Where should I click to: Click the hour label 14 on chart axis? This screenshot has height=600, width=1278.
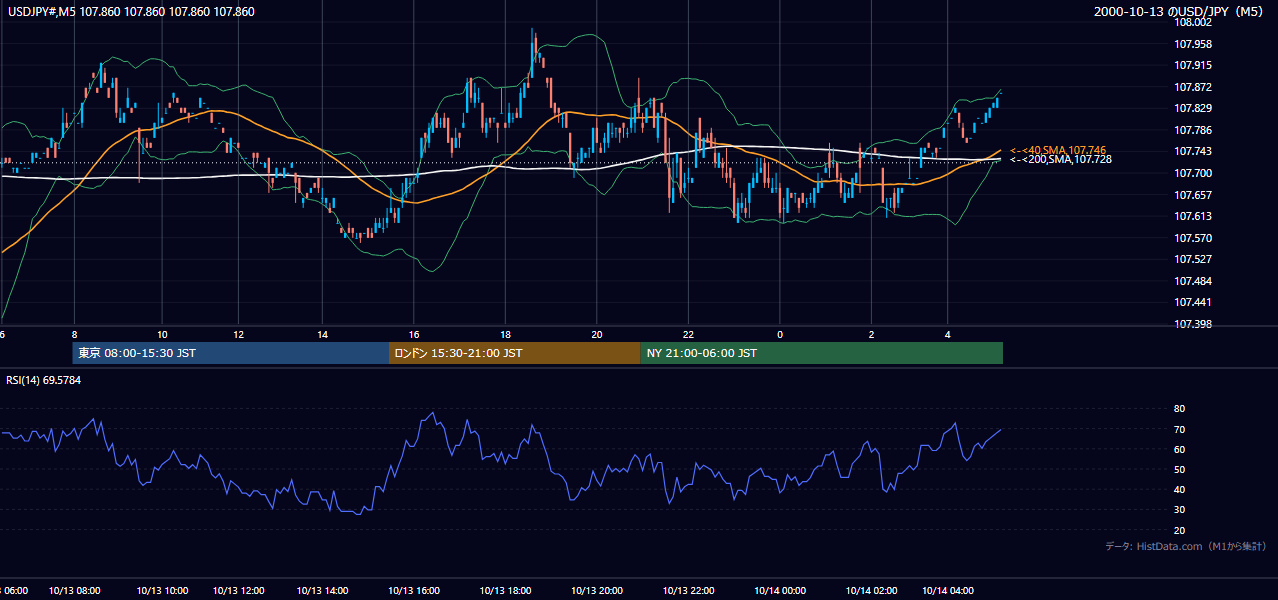coord(323,334)
